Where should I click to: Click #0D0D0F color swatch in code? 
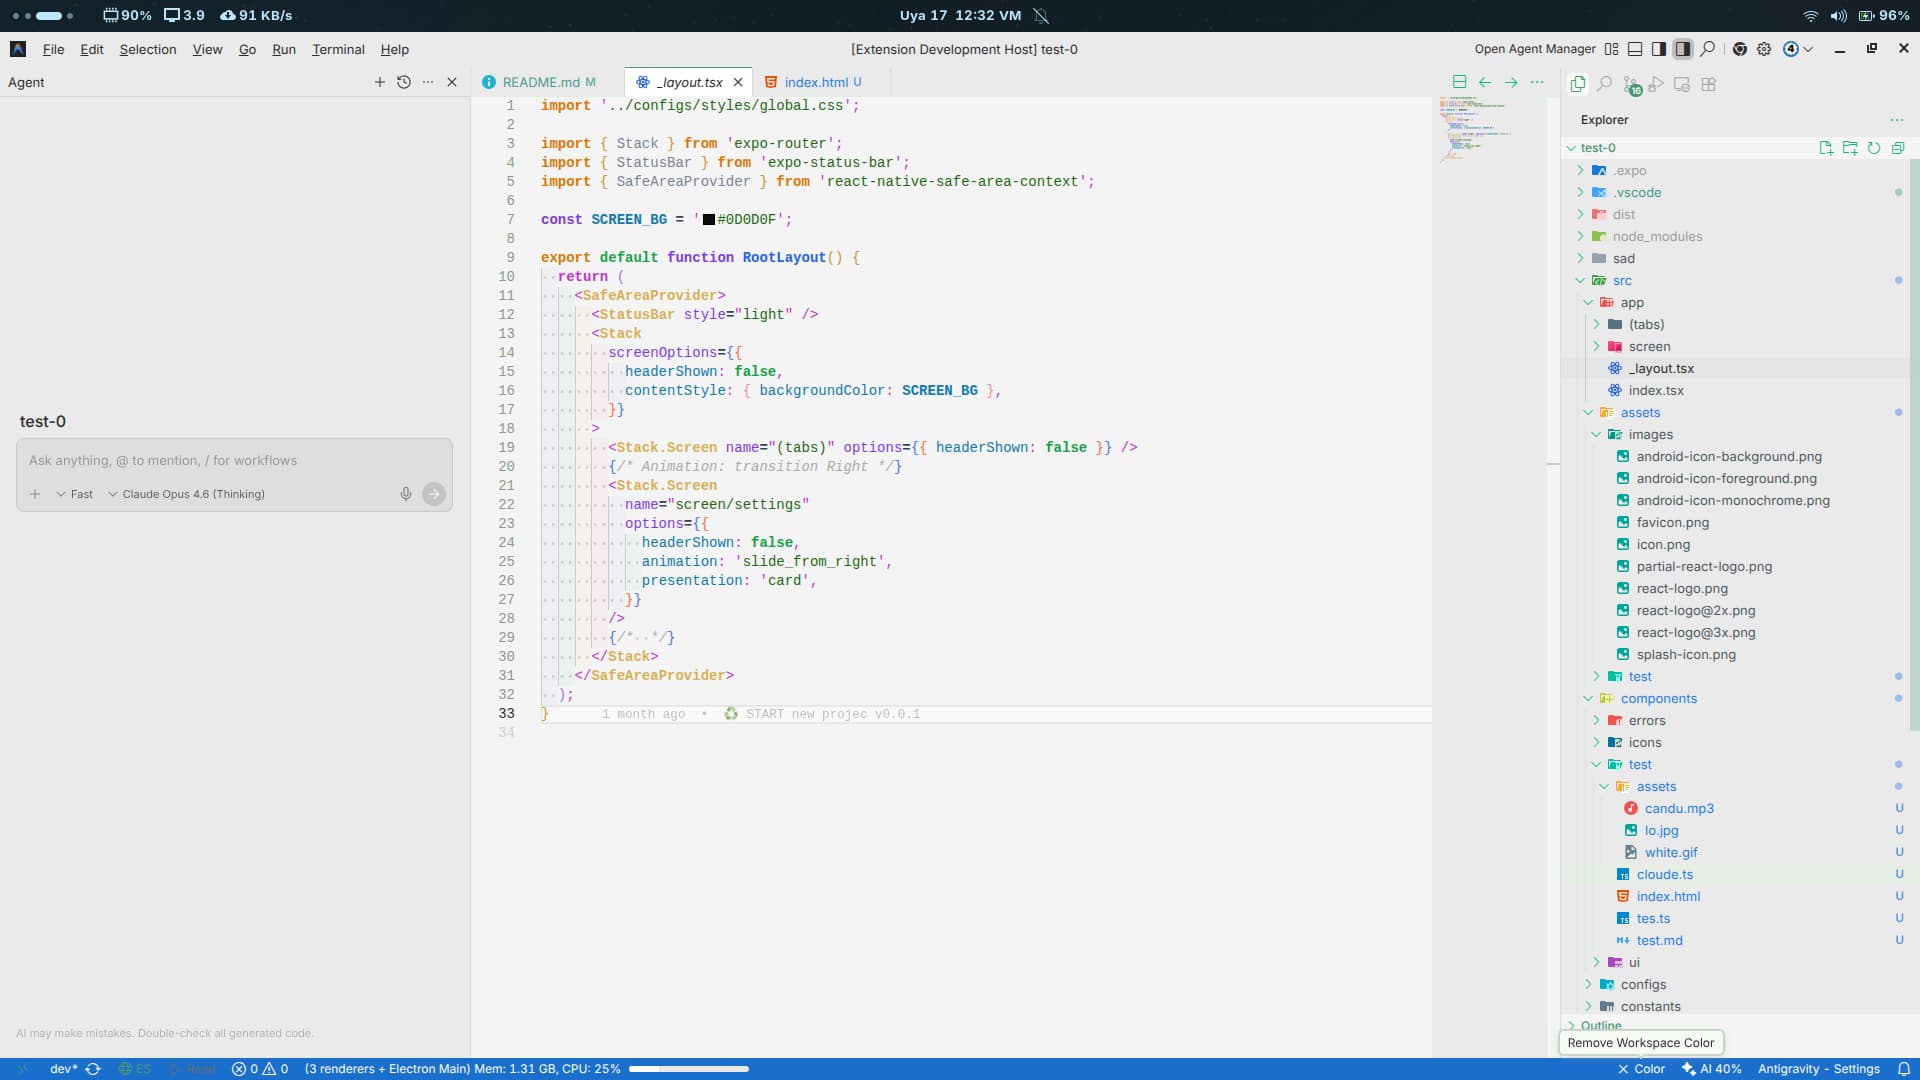tap(709, 220)
